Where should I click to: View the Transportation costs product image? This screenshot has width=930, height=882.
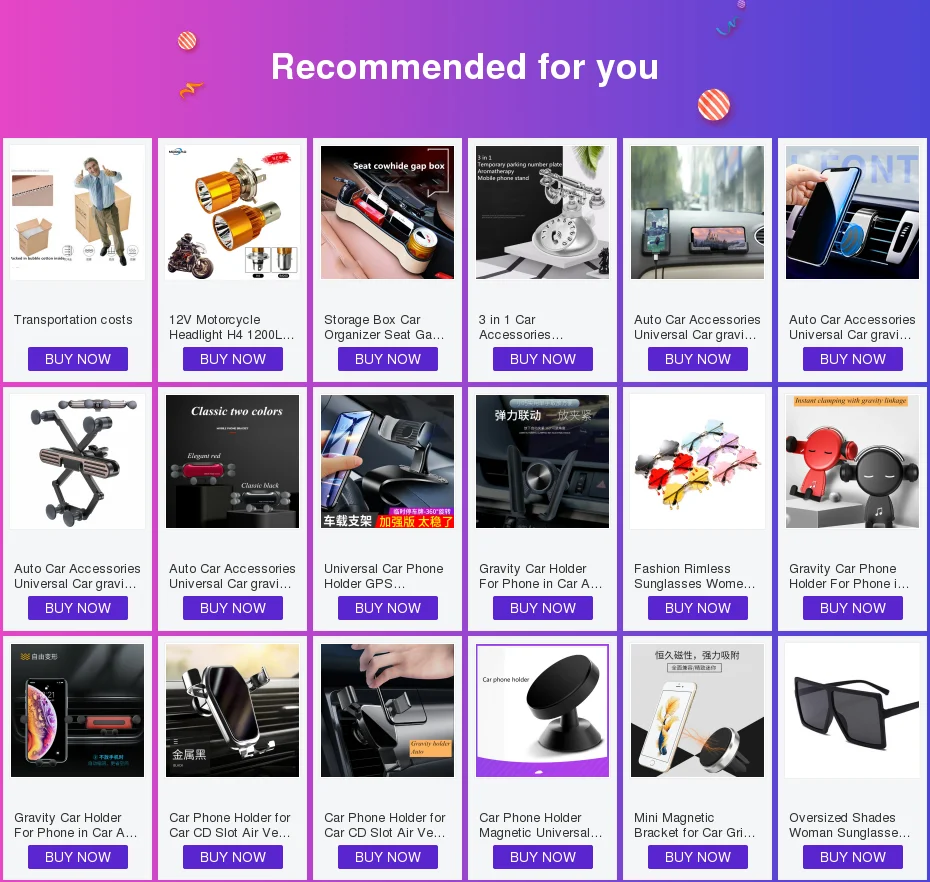click(x=78, y=212)
